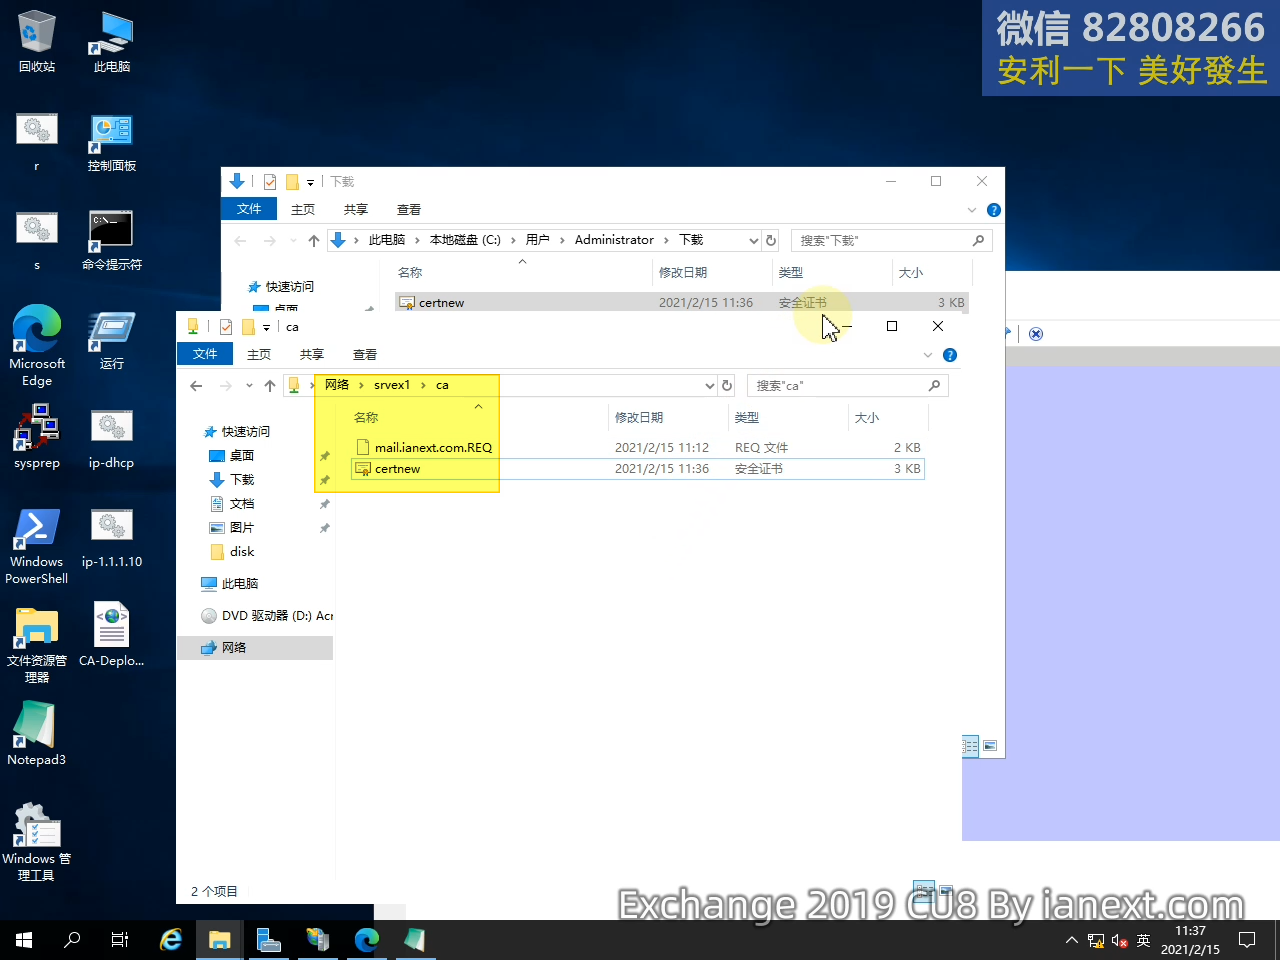
Task: Open Server Manager on taskbar
Action: (268, 940)
